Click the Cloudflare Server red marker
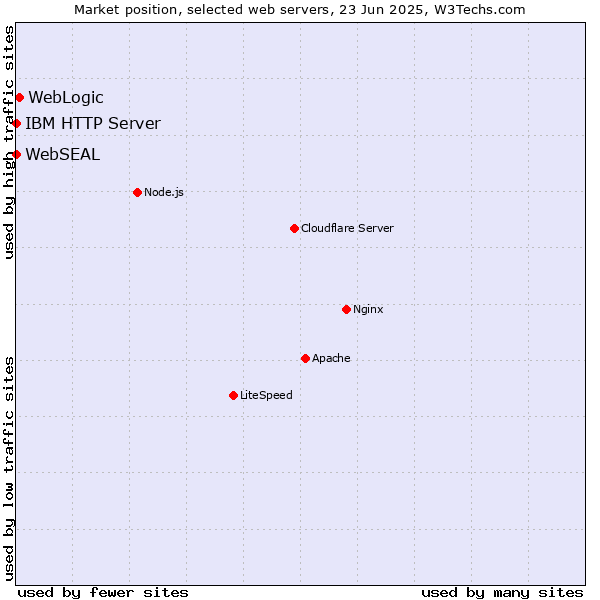The width and height of the screenshot is (600, 600). [x=294, y=228]
